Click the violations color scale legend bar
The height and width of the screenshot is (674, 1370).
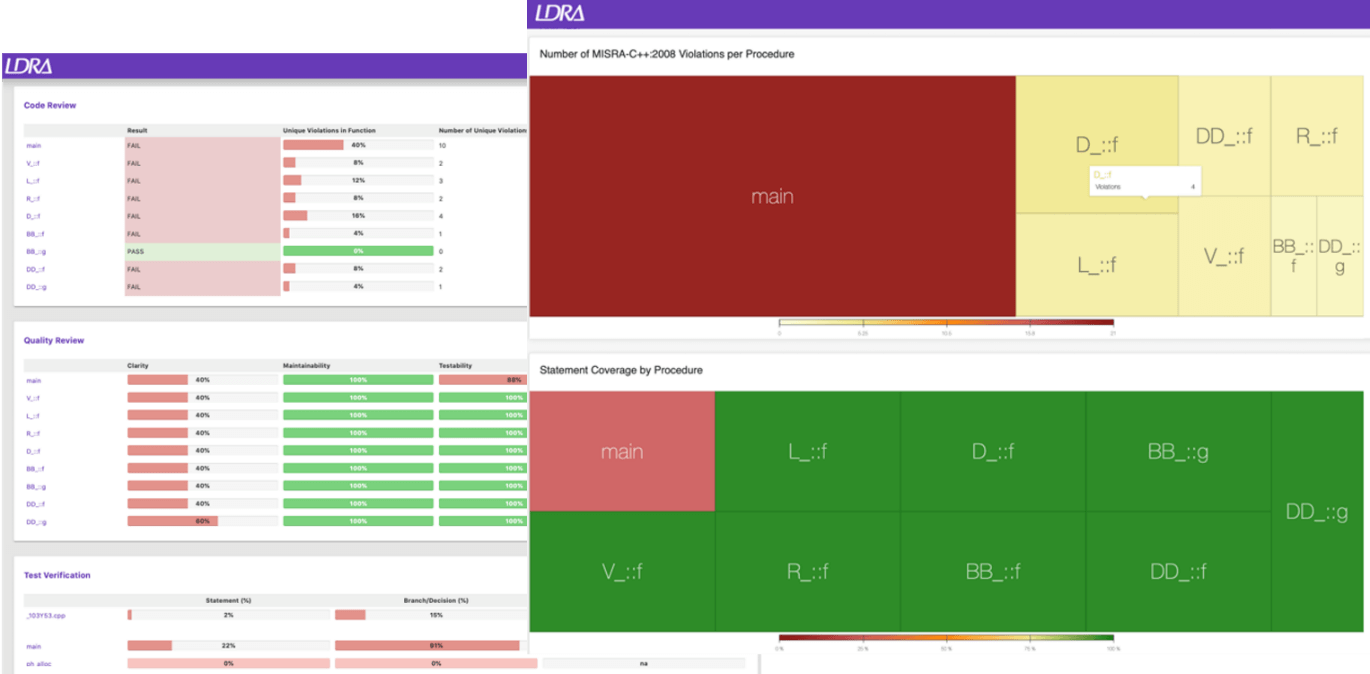[945, 323]
